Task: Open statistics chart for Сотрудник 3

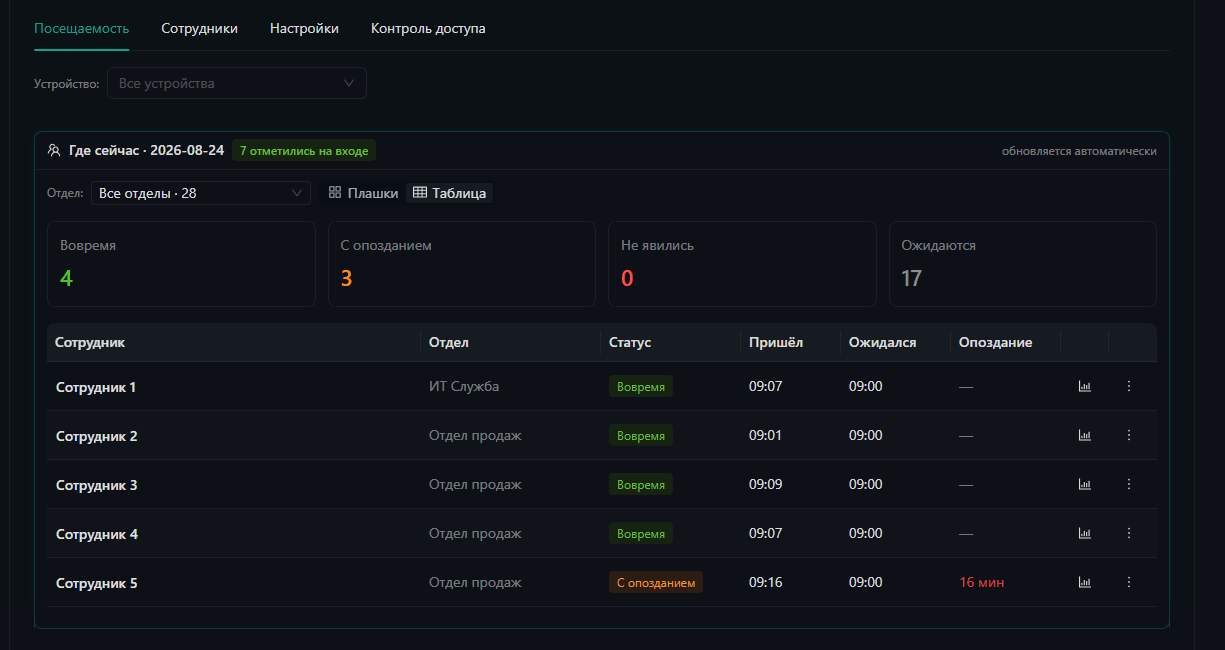Action: tap(1084, 484)
